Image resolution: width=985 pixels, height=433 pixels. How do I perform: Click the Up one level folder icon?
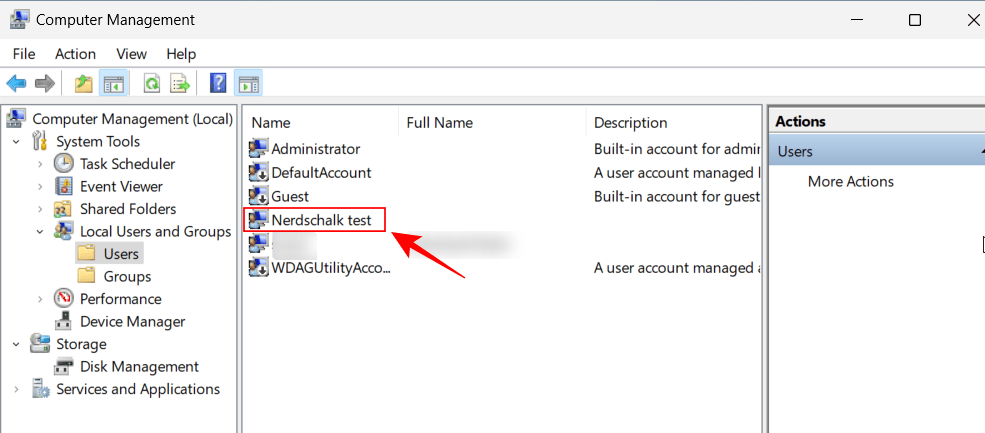pyautogui.click(x=84, y=84)
